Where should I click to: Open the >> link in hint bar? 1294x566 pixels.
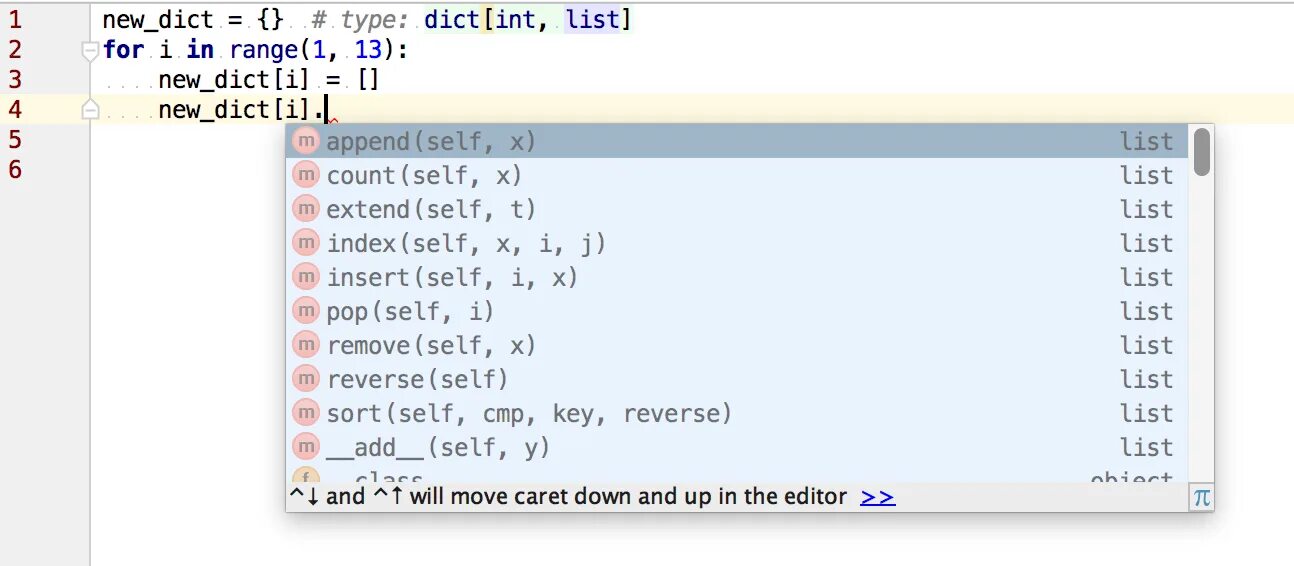point(877,497)
